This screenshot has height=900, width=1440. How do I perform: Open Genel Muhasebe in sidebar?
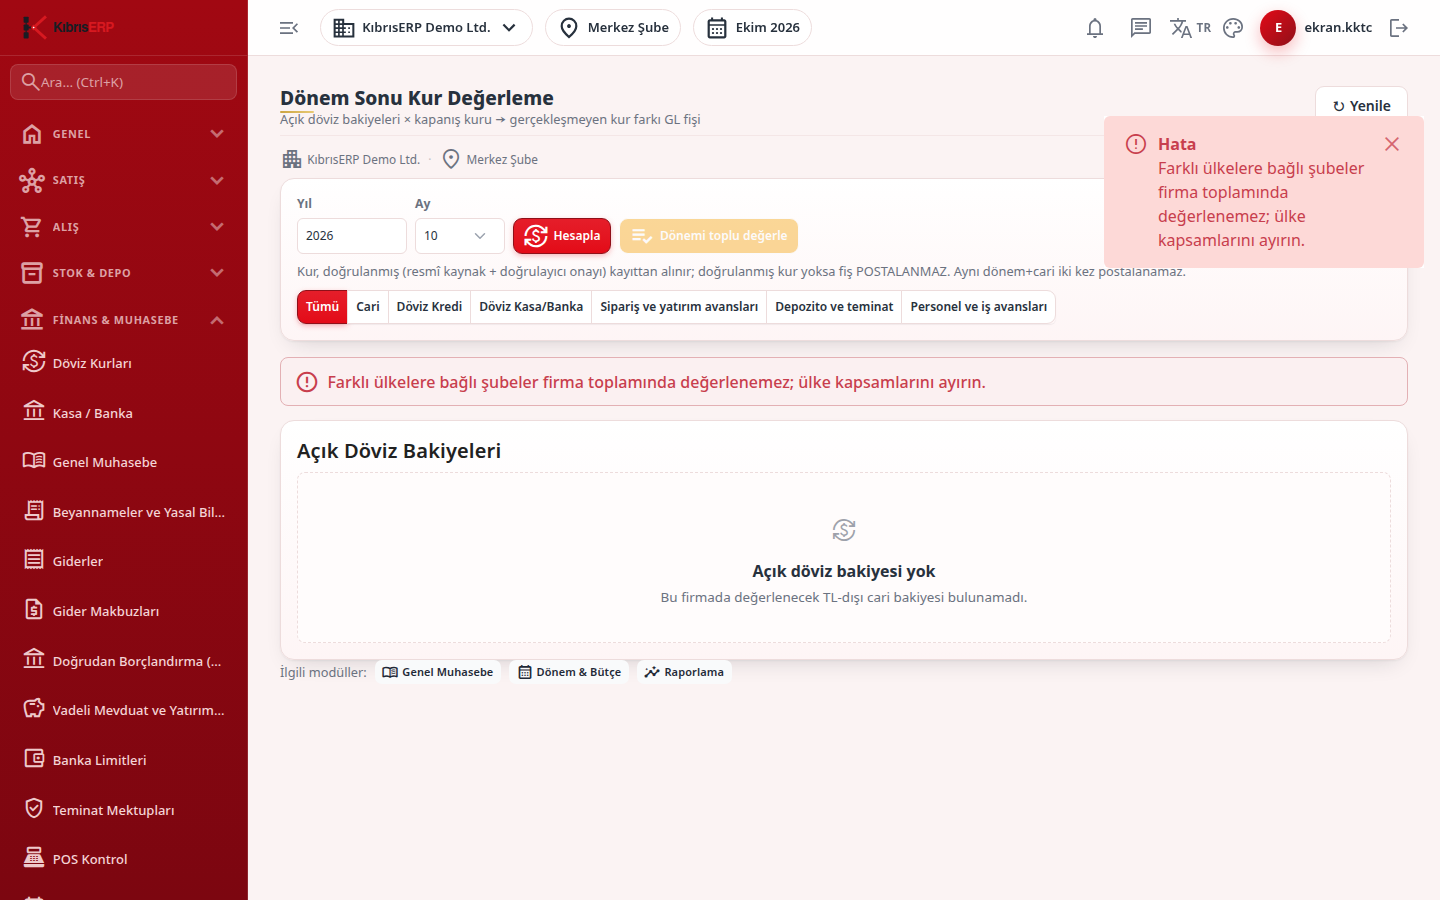point(124,462)
